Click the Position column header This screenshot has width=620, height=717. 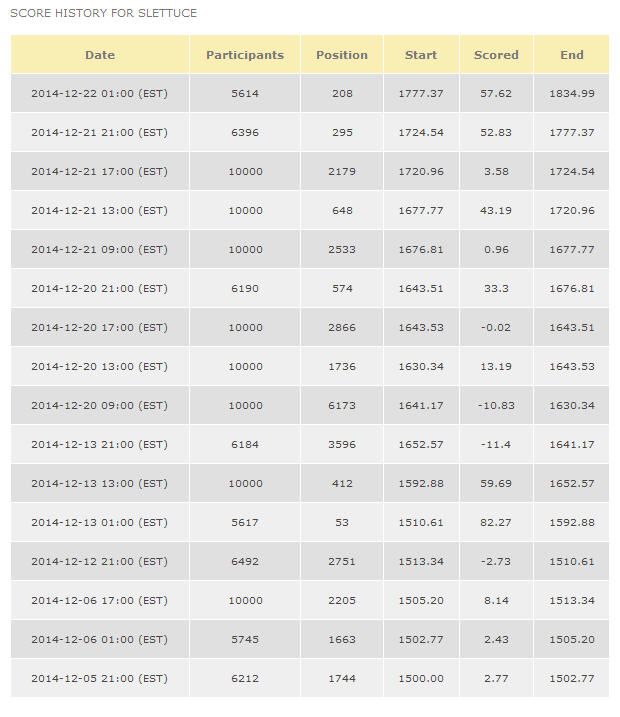tap(342, 55)
